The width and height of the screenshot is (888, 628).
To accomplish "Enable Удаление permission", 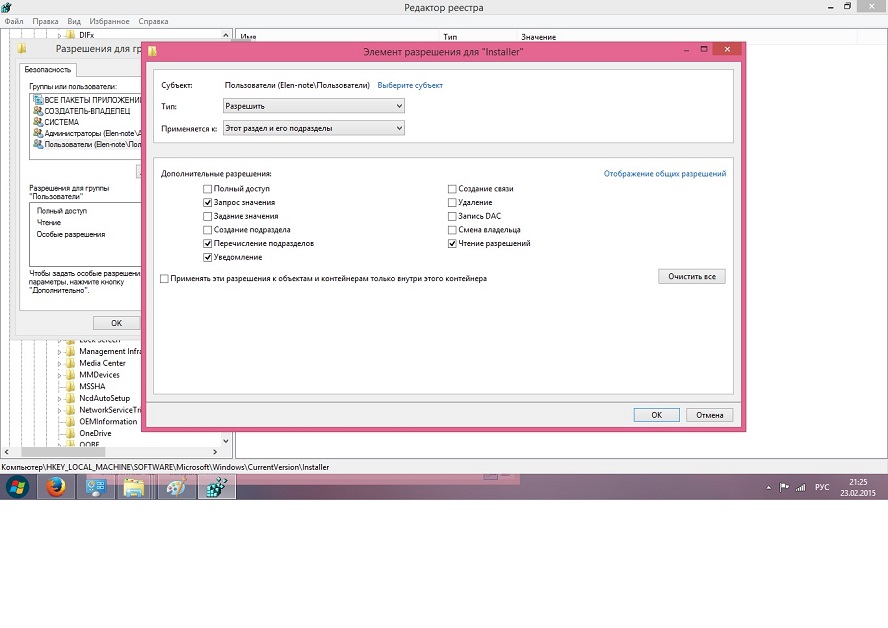I will (x=452, y=202).
